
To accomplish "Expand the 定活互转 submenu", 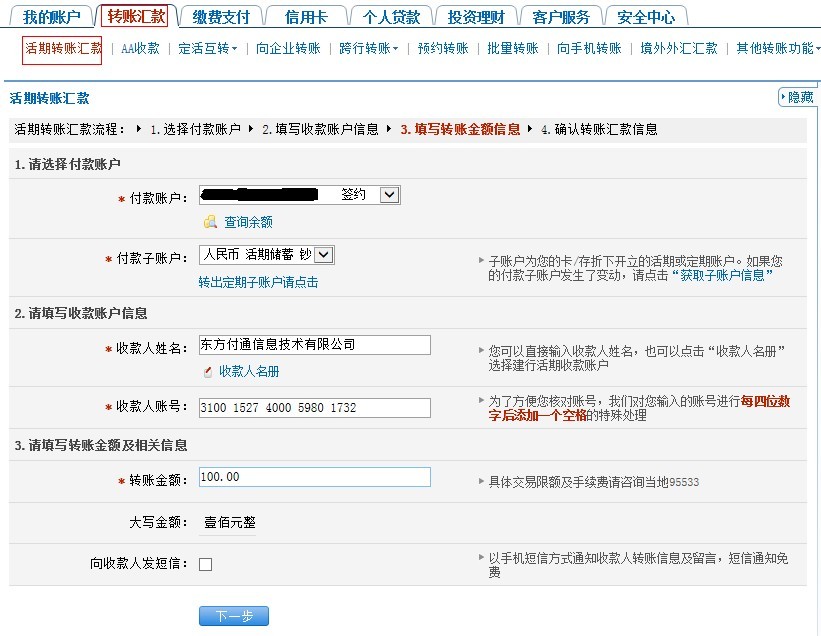I will click(208, 48).
